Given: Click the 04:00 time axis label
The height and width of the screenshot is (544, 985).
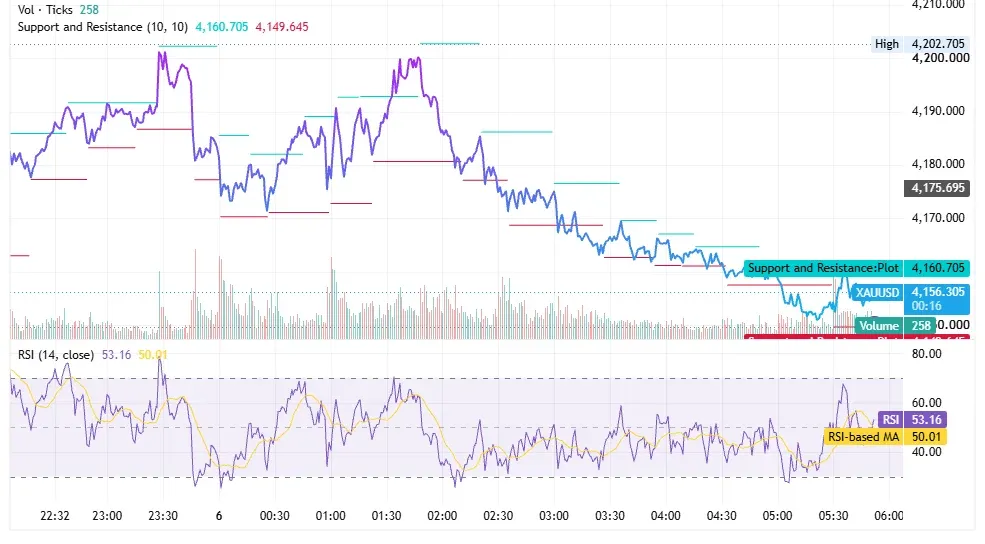Looking at the screenshot, I should (x=665, y=516).
